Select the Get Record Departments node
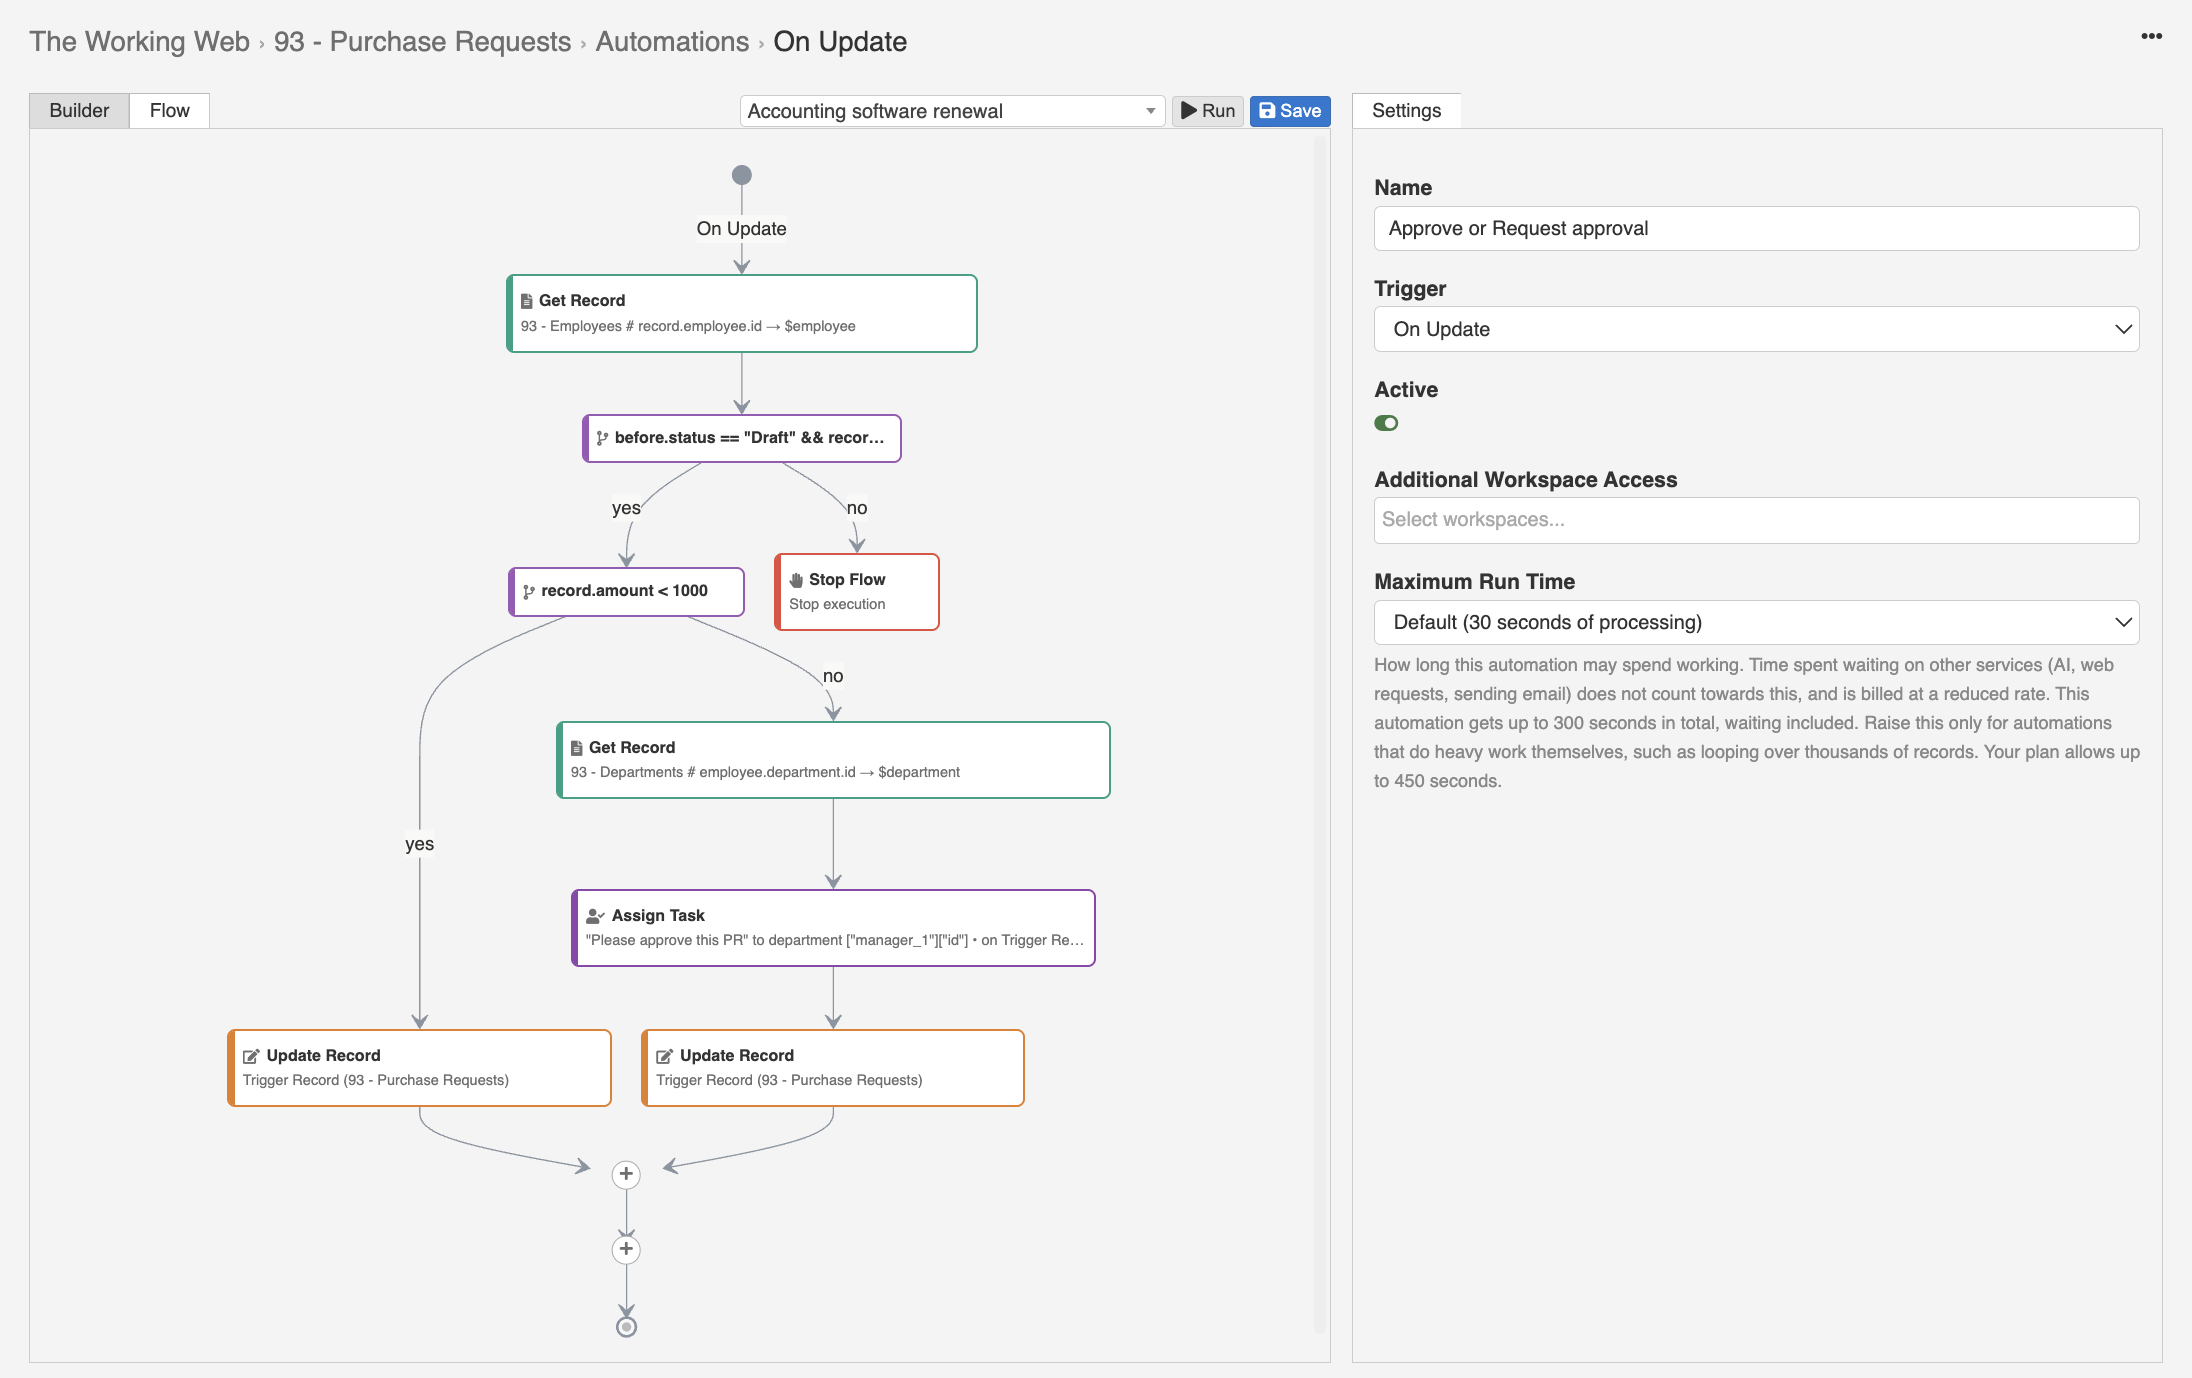This screenshot has width=2192, height=1378. 833,759
